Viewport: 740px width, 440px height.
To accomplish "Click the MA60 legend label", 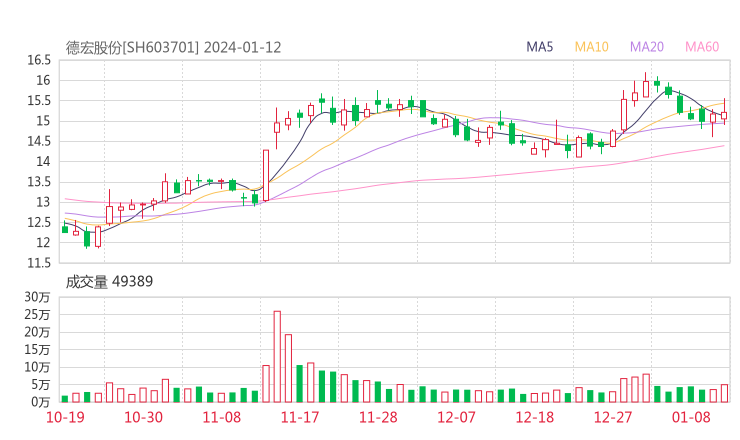I will coord(702,47).
